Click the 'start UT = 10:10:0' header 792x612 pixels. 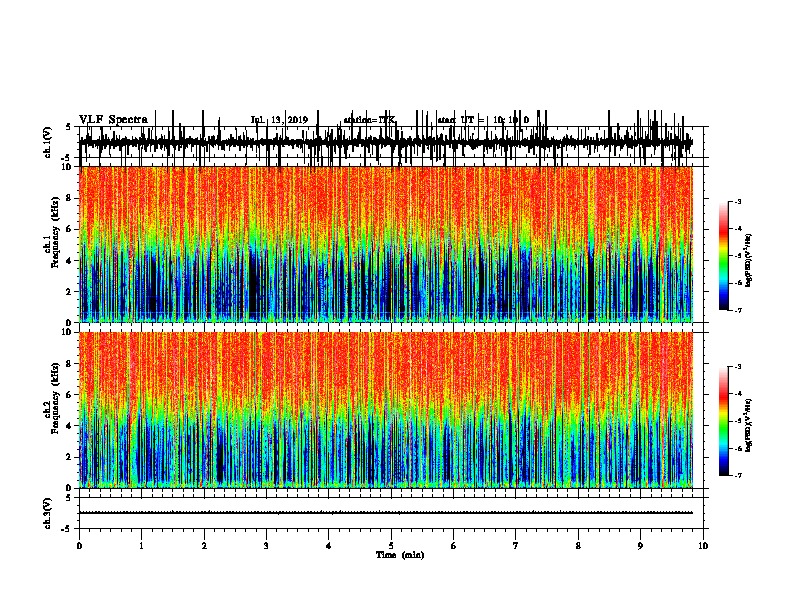[483, 120]
